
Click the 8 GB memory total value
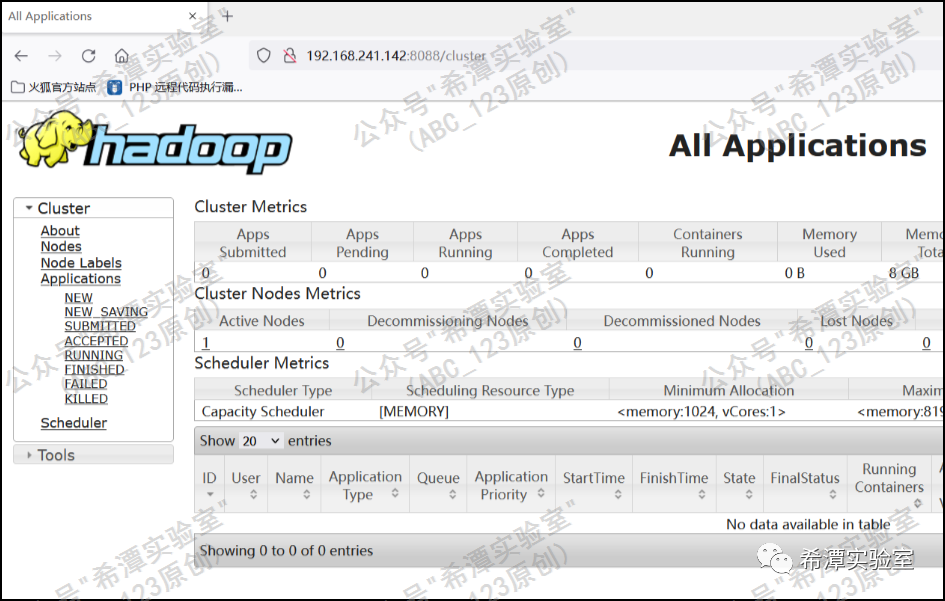(x=904, y=273)
